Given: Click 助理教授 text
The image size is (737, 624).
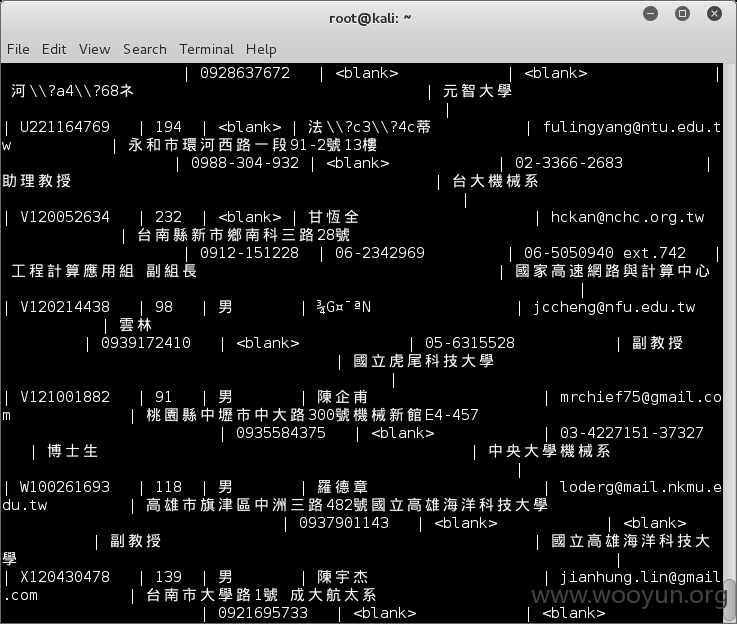Looking at the screenshot, I should [37, 181].
